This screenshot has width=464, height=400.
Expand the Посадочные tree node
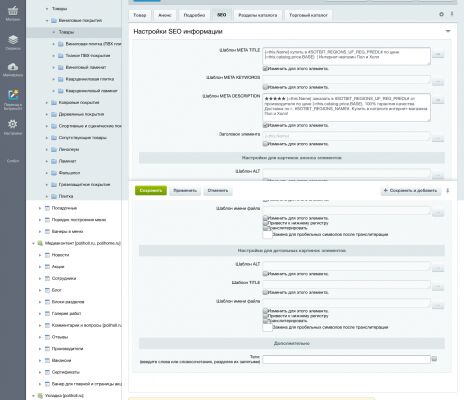click(40, 208)
